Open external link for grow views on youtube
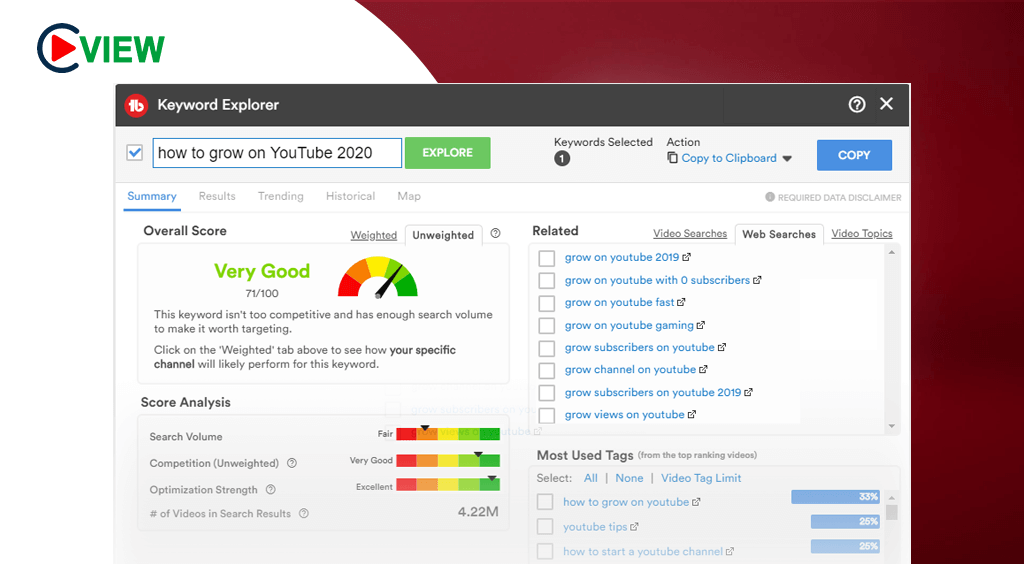This screenshot has height=564, width=1024. pyautogui.click(x=692, y=415)
